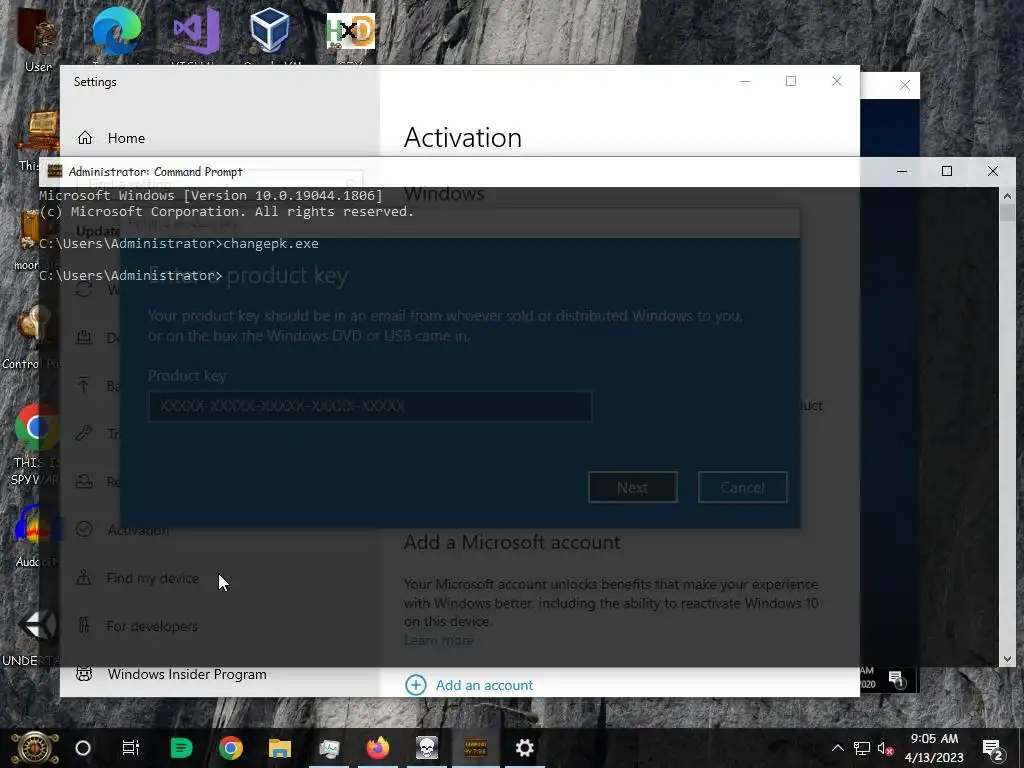
Task: Close the Settings window
Action: pos(837,81)
